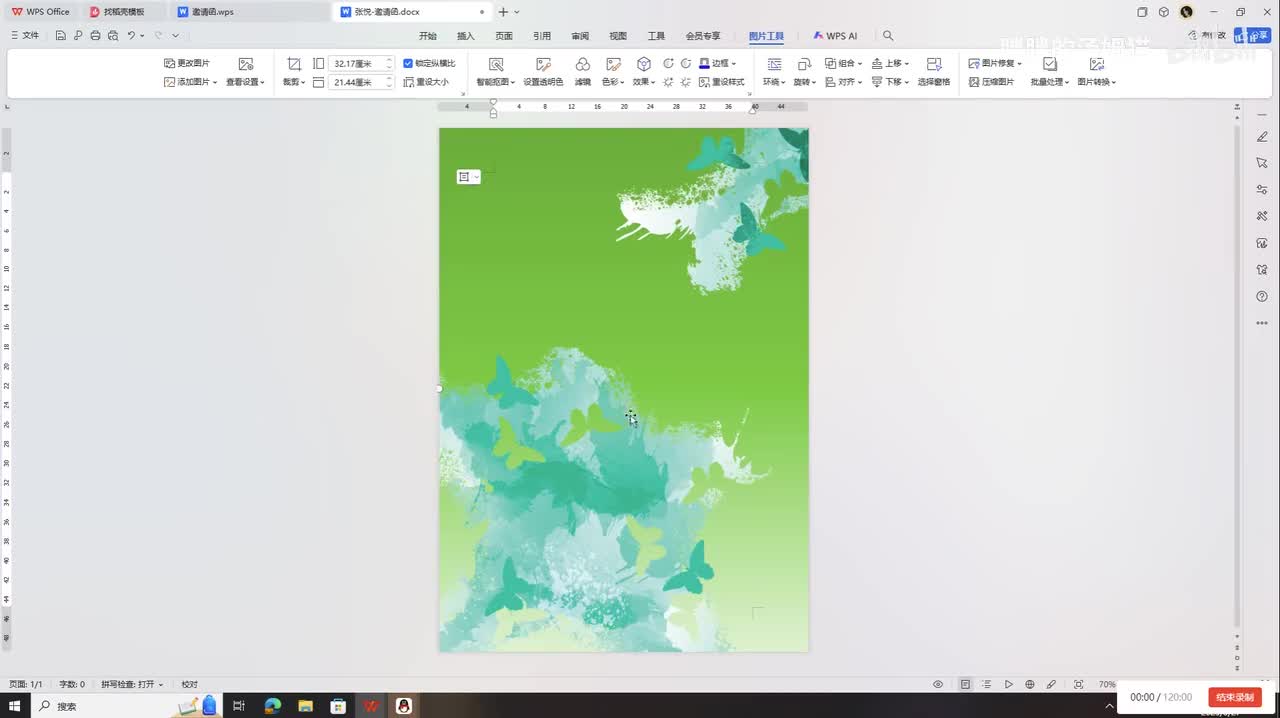Open the 边框 border dropdown
This screenshot has width=1280, height=718.
pos(718,63)
